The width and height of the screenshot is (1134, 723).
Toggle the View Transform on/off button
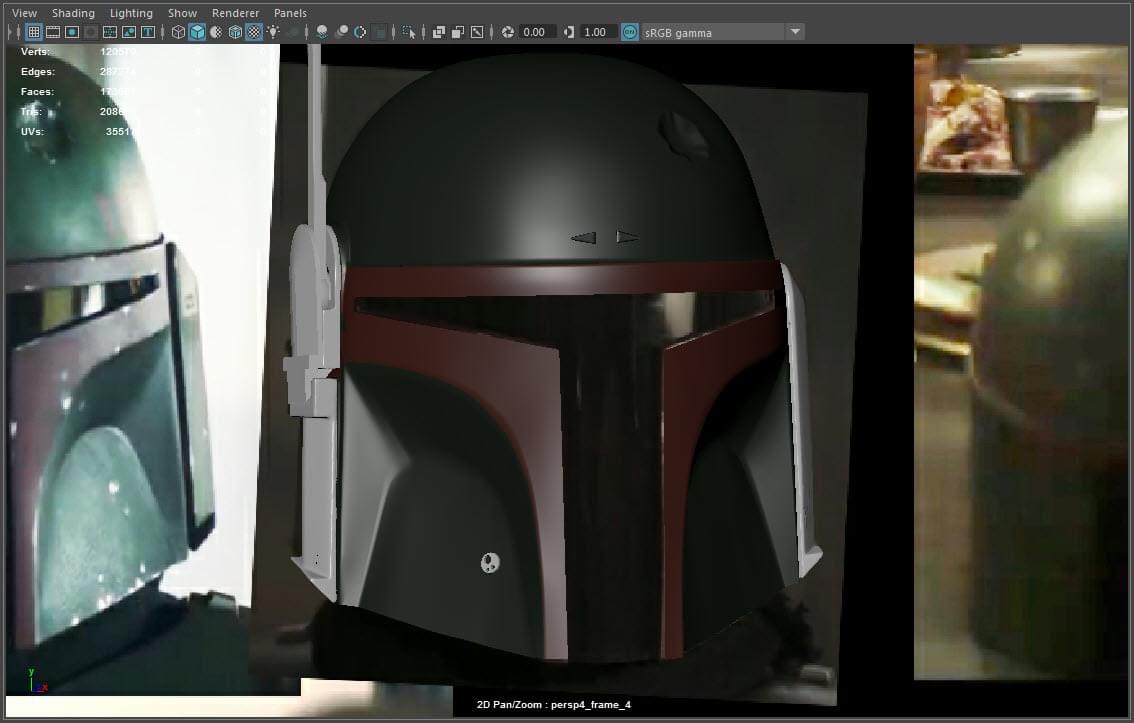[630, 32]
